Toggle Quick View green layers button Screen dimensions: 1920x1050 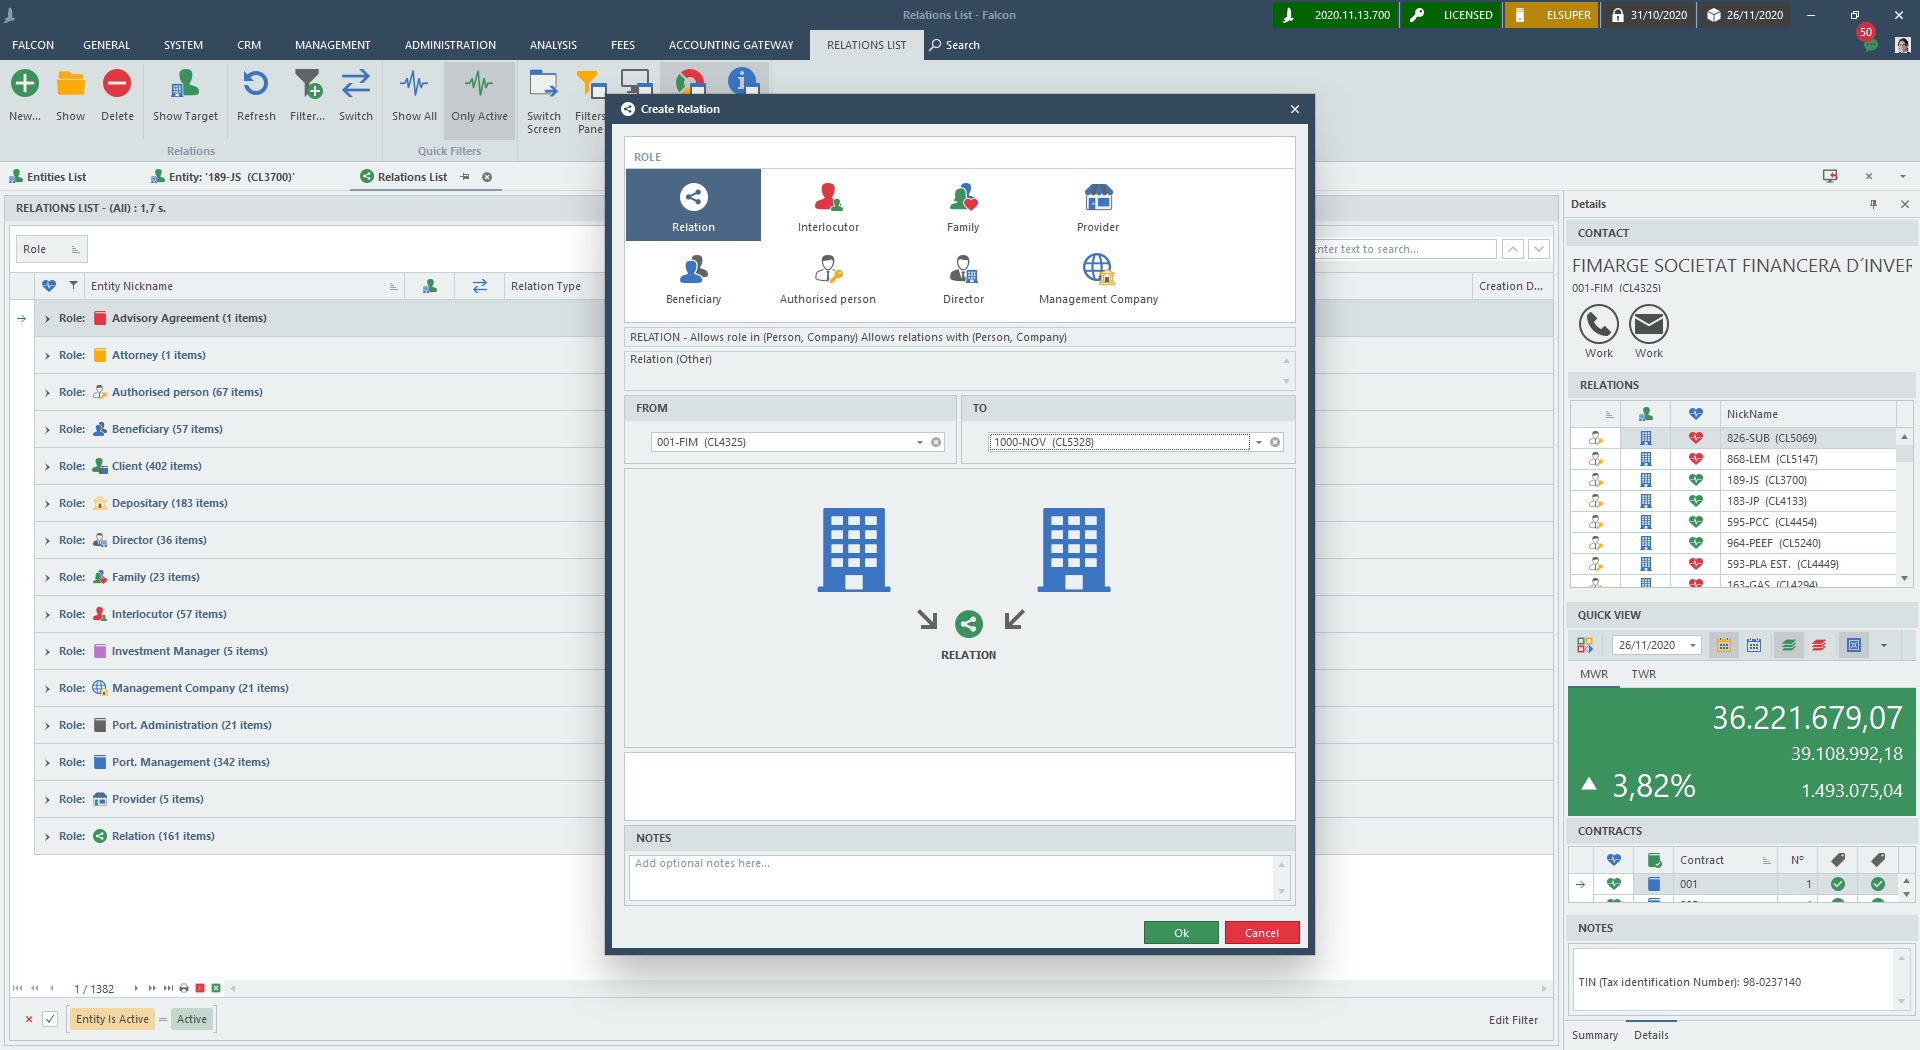[1788, 645]
